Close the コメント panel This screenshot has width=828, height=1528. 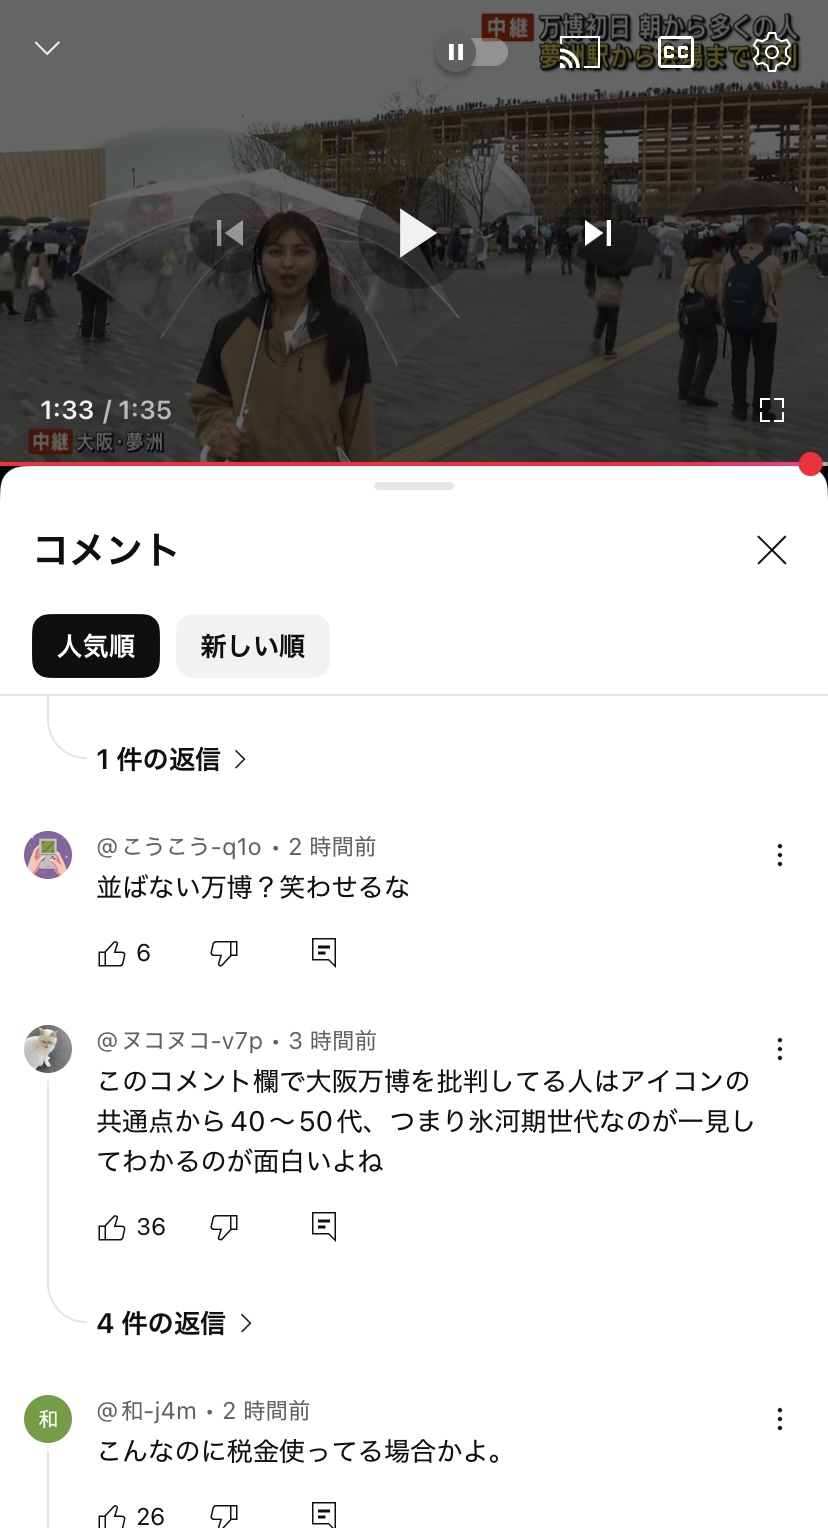[x=771, y=550]
